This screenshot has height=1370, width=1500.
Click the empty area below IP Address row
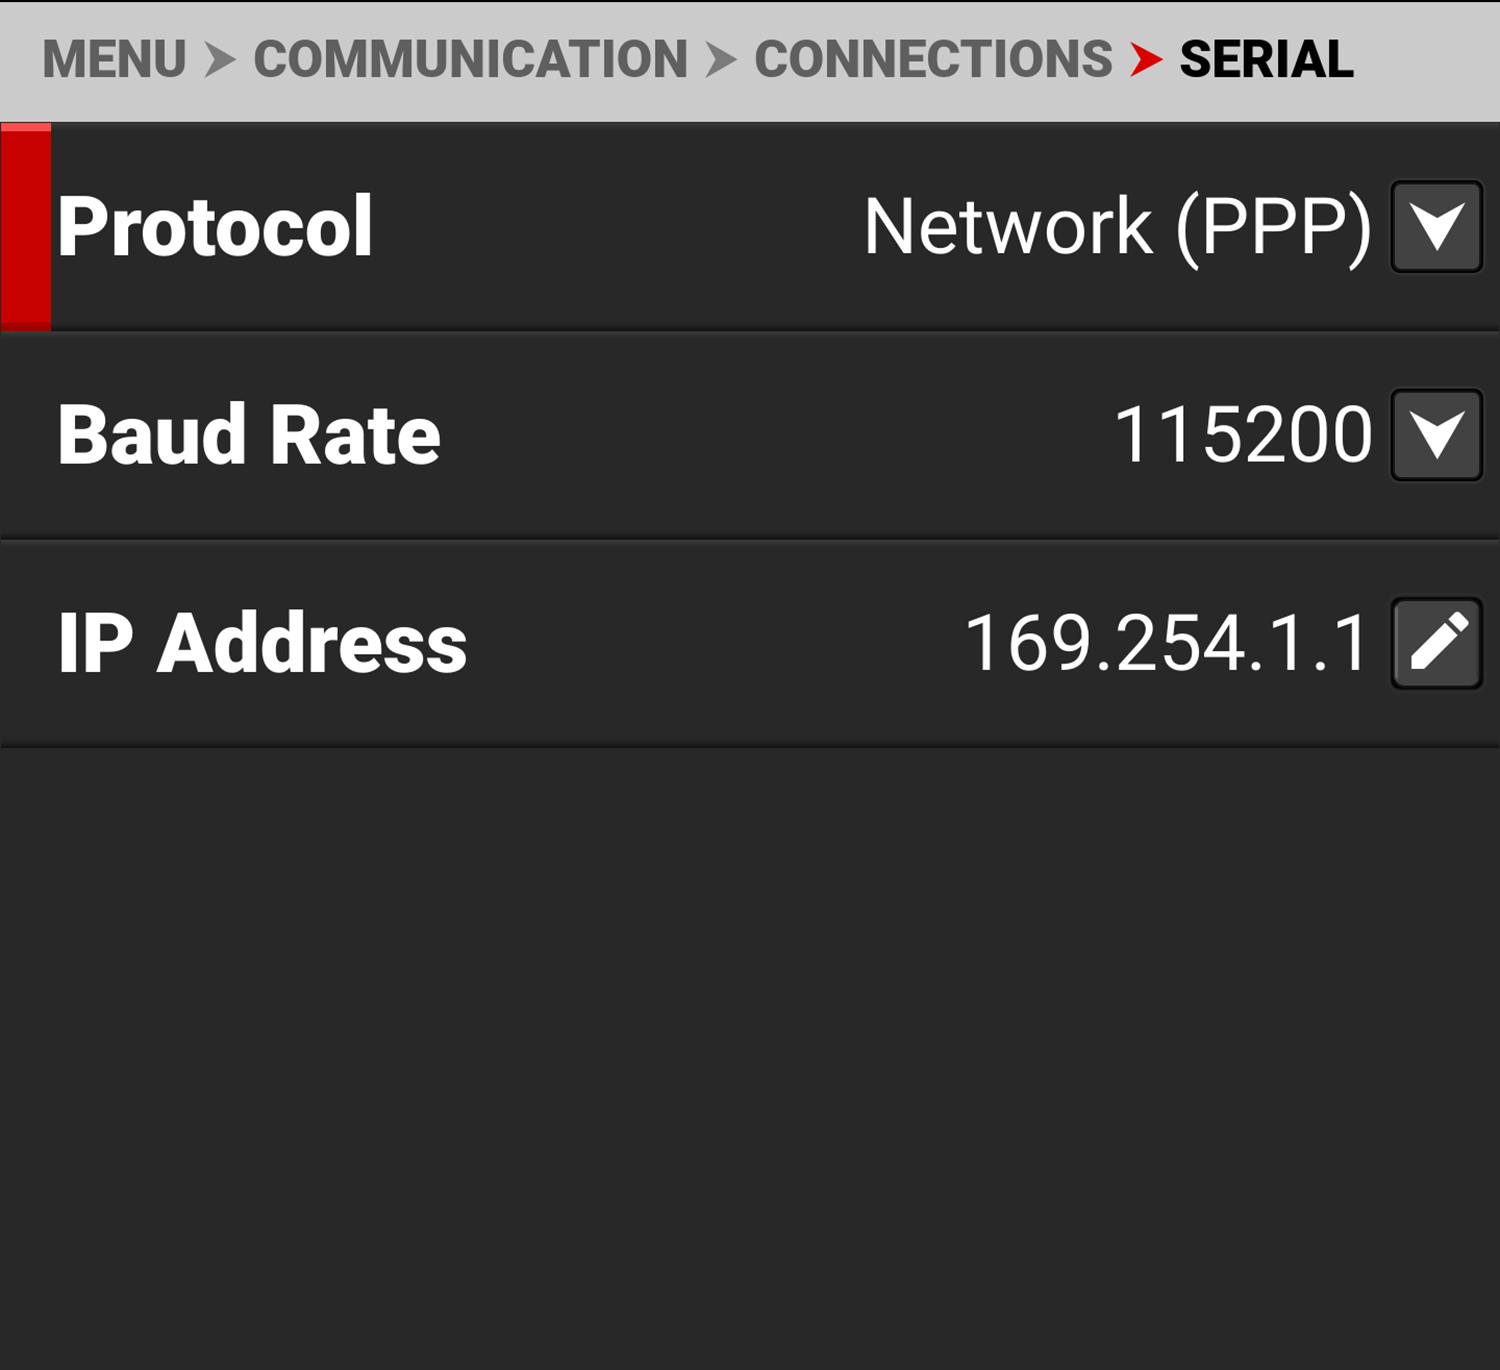(x=750, y=1050)
